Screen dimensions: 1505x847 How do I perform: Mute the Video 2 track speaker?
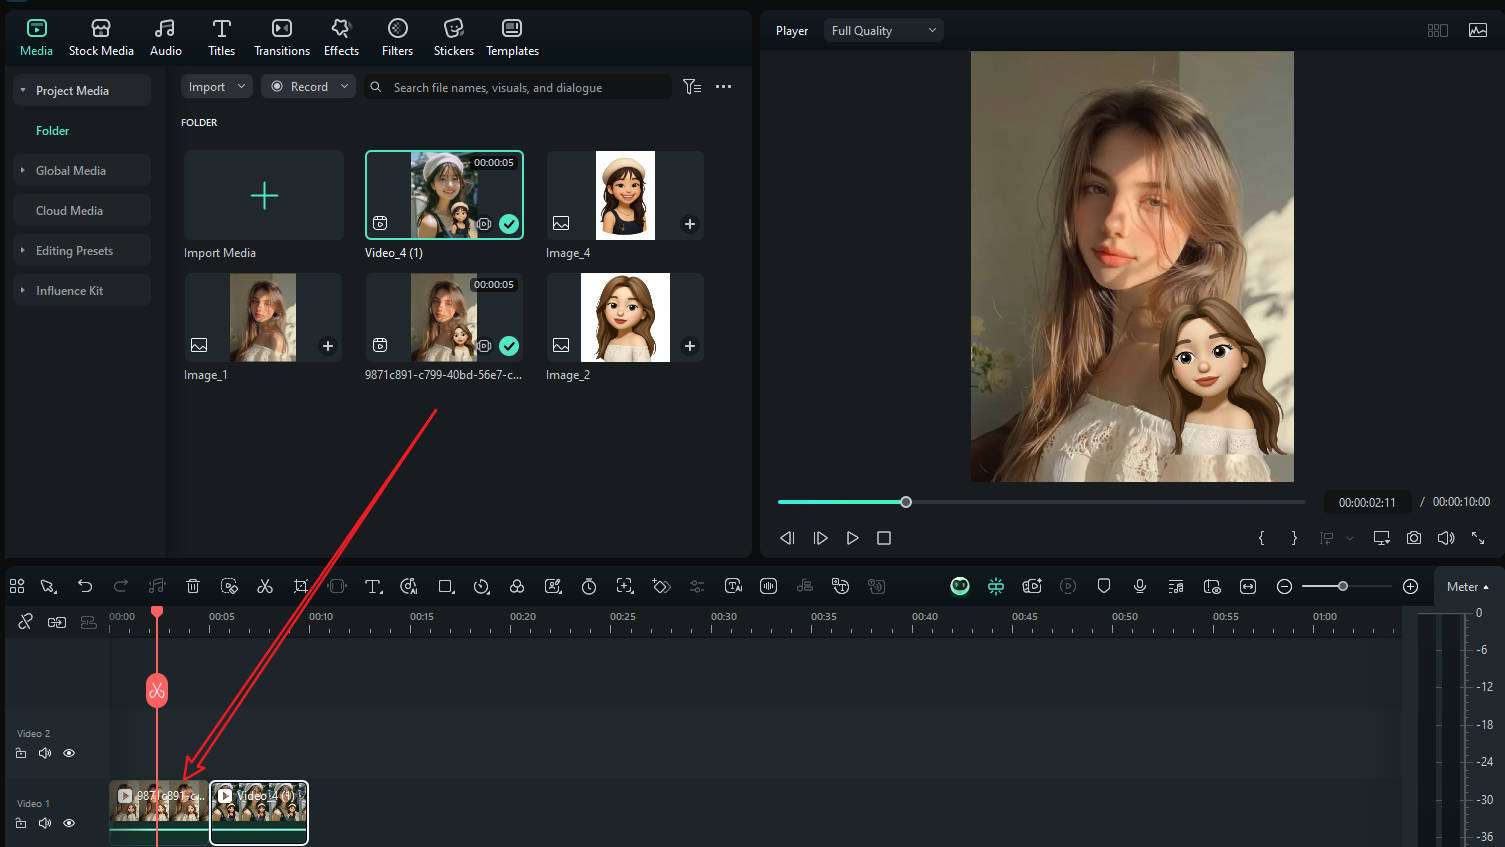(x=45, y=753)
